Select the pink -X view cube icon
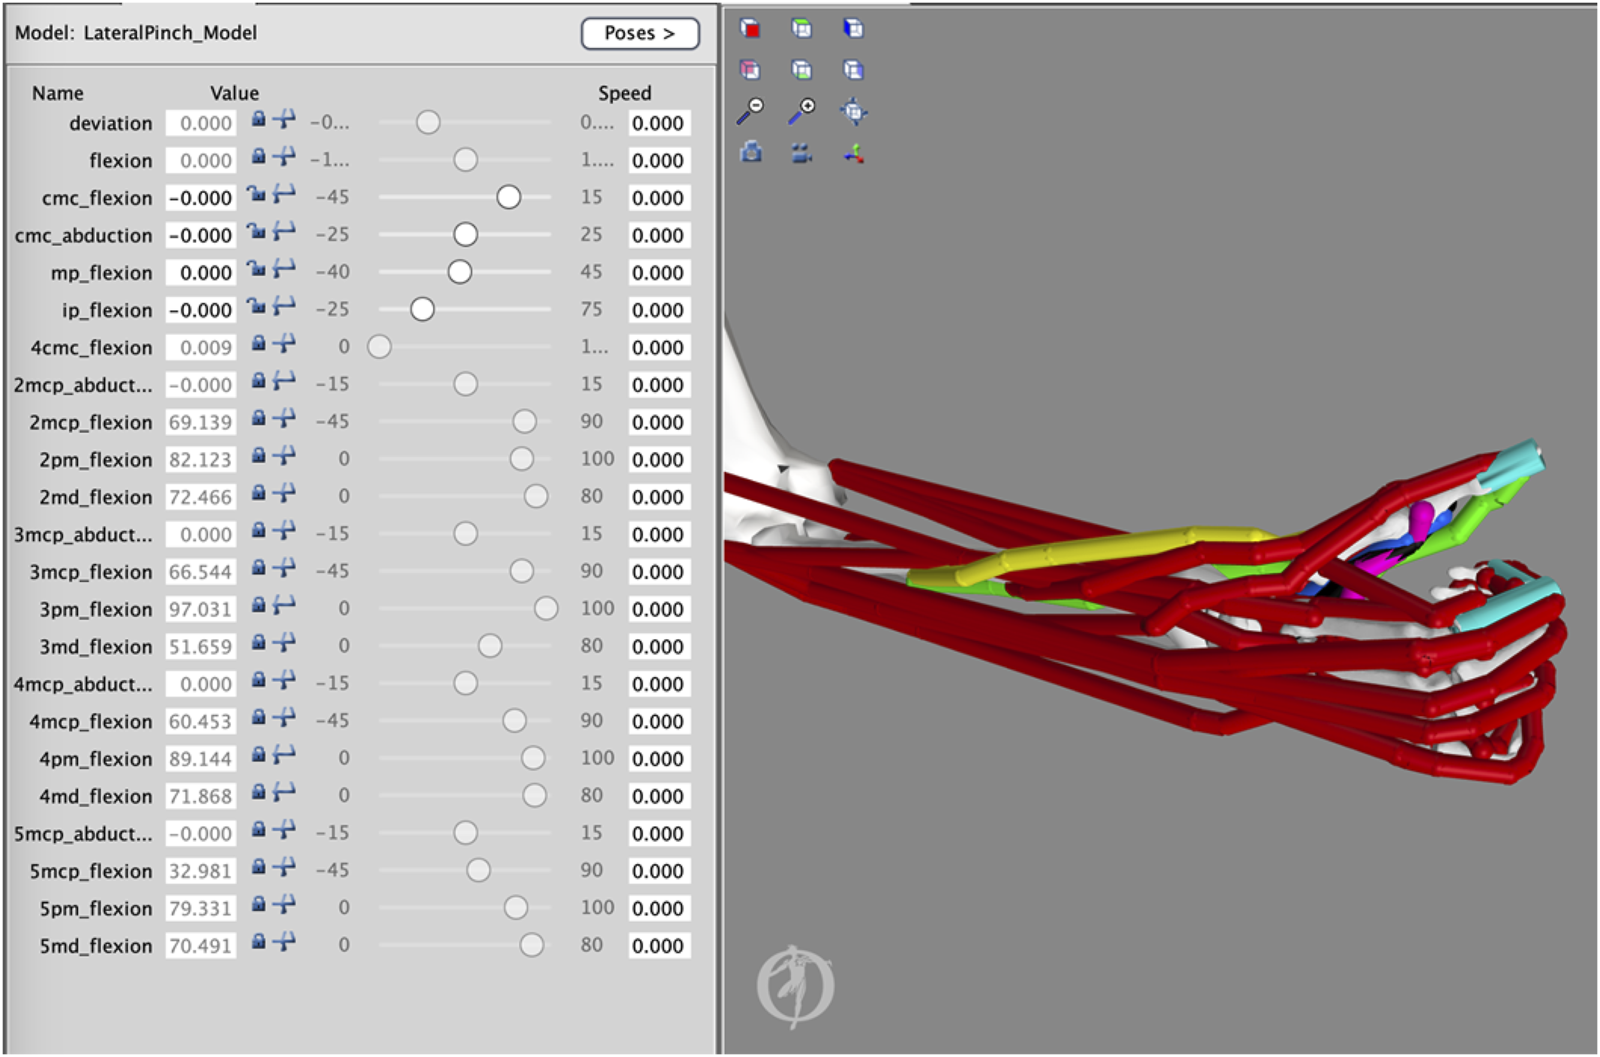The height and width of the screenshot is (1057, 1600). (x=750, y=68)
